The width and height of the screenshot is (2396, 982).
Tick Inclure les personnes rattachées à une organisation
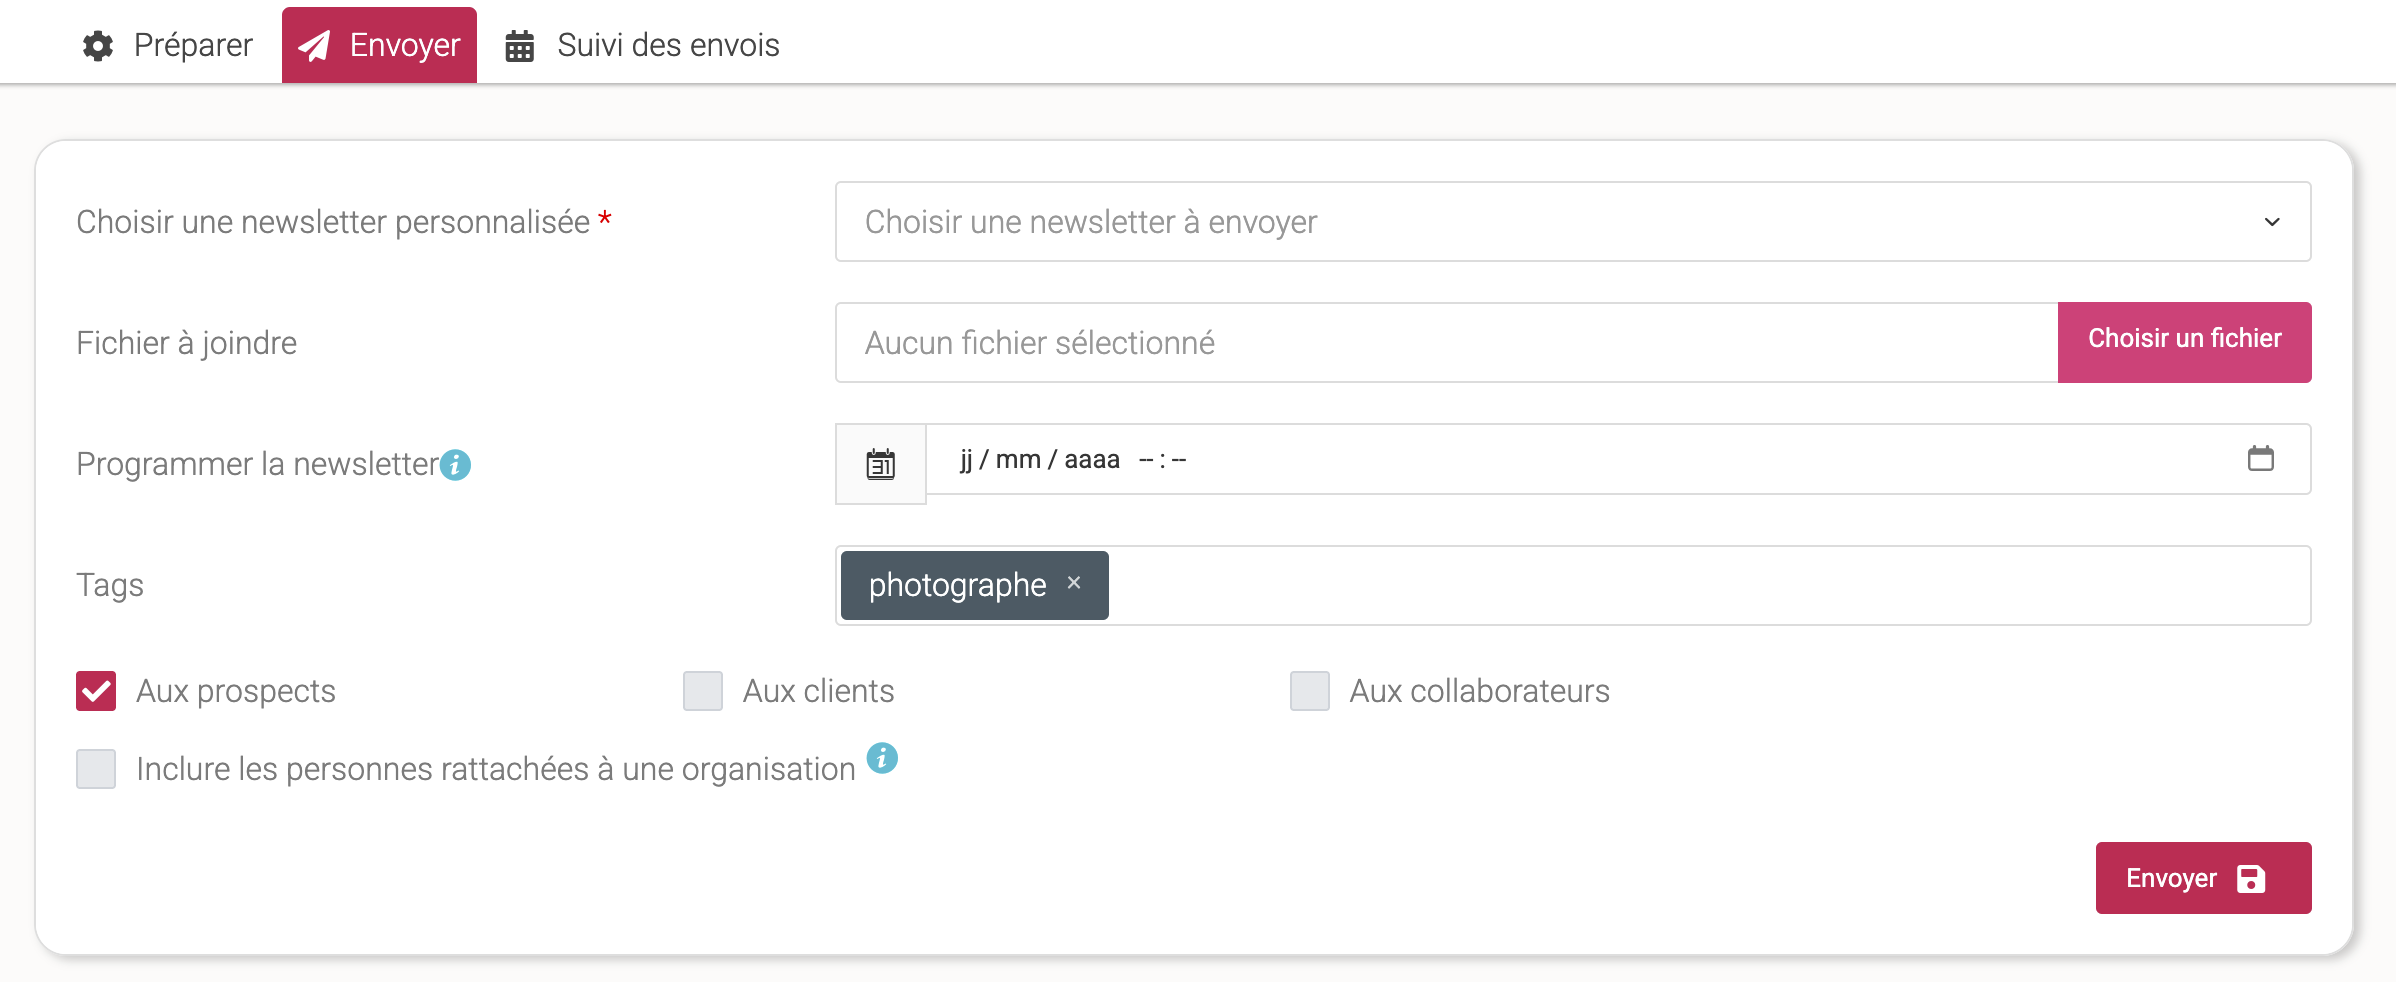pyautogui.click(x=96, y=769)
